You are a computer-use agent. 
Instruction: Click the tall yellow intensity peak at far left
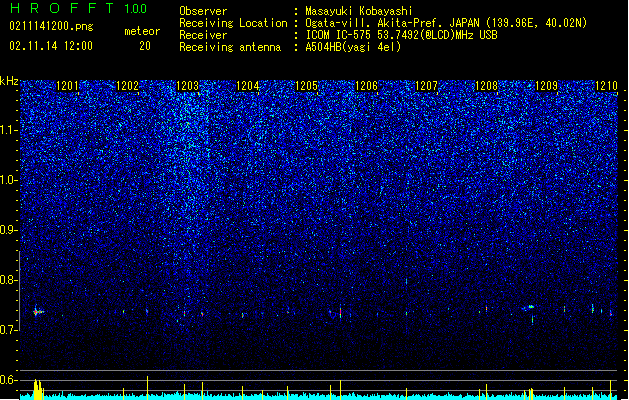coord(38,389)
